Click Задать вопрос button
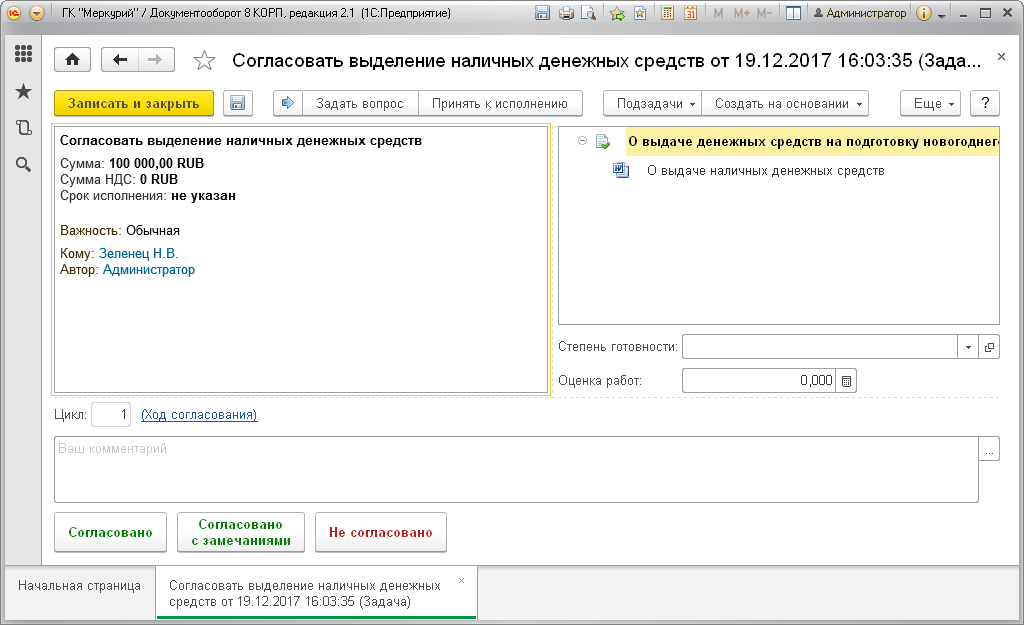This screenshot has height=625, width=1024. tap(360, 103)
